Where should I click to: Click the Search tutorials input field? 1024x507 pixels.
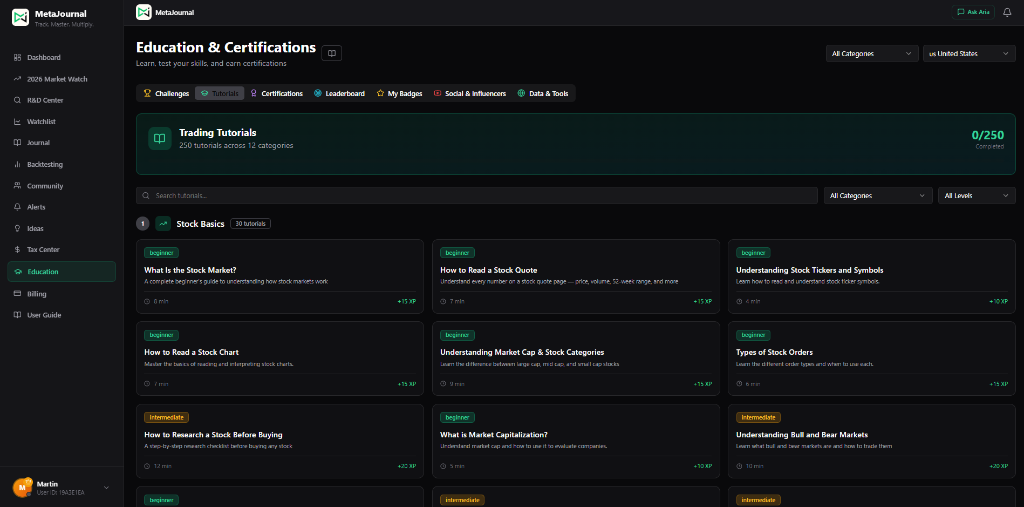click(477, 195)
